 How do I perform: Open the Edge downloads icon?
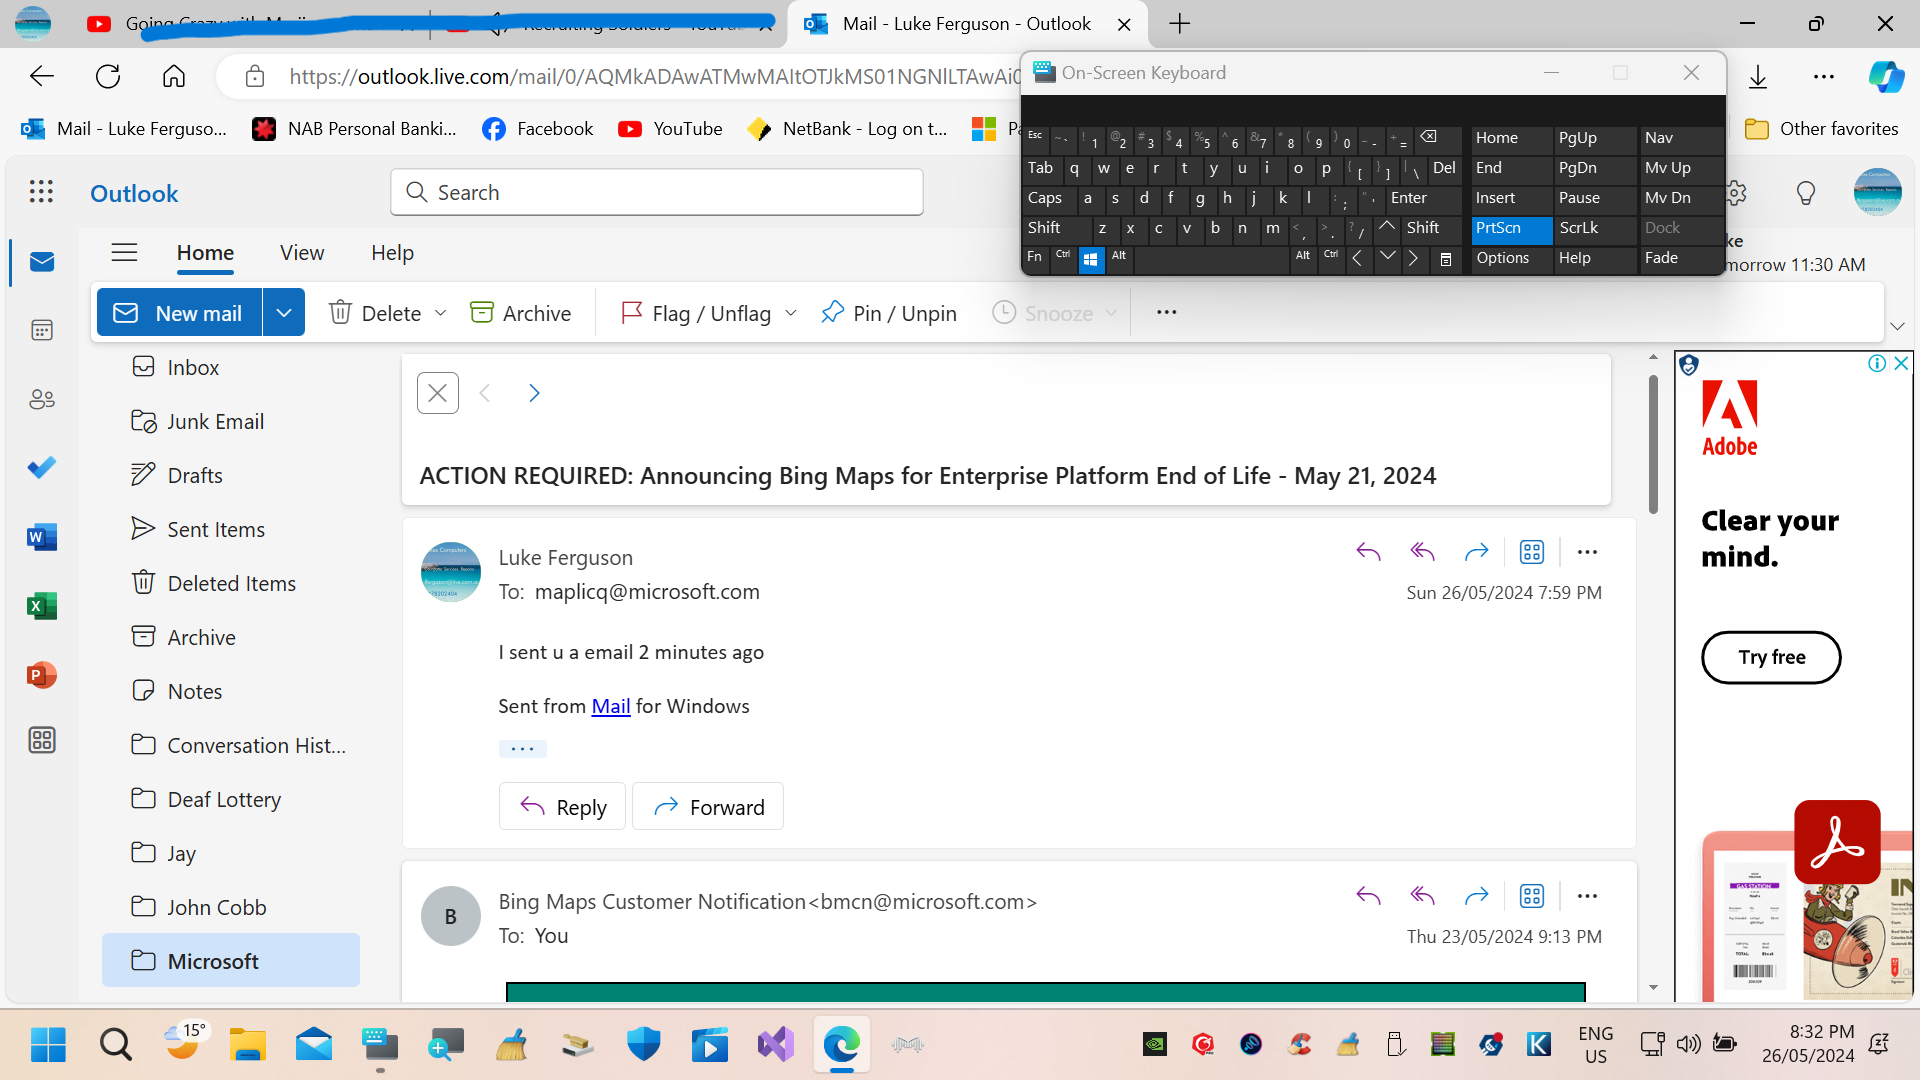1758,77
